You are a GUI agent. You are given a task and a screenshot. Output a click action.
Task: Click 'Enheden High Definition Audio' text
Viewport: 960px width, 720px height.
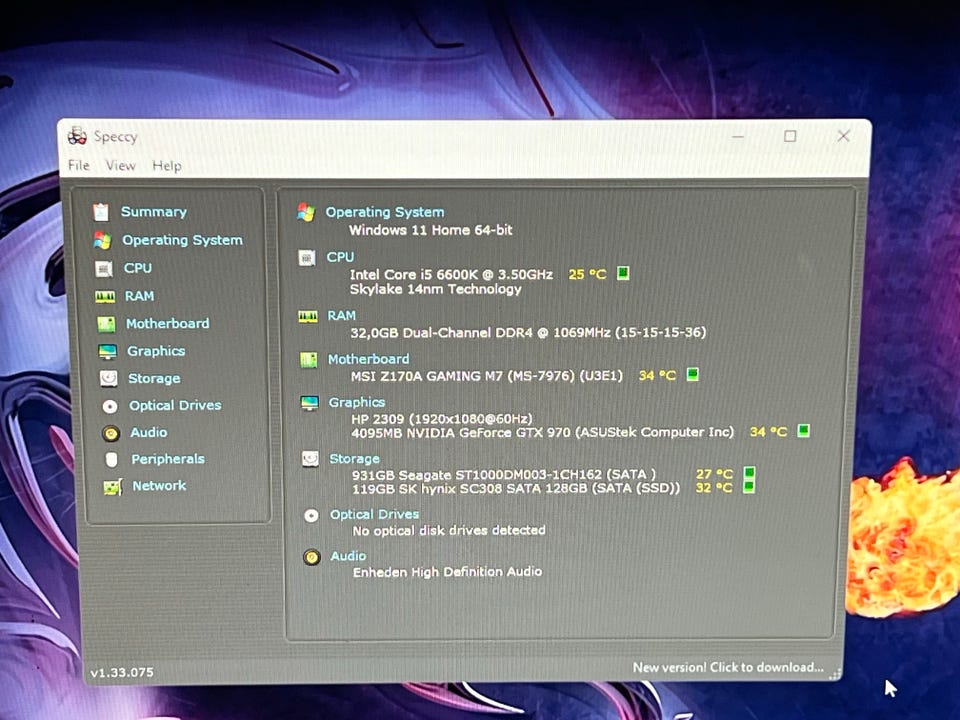pyautogui.click(x=448, y=572)
